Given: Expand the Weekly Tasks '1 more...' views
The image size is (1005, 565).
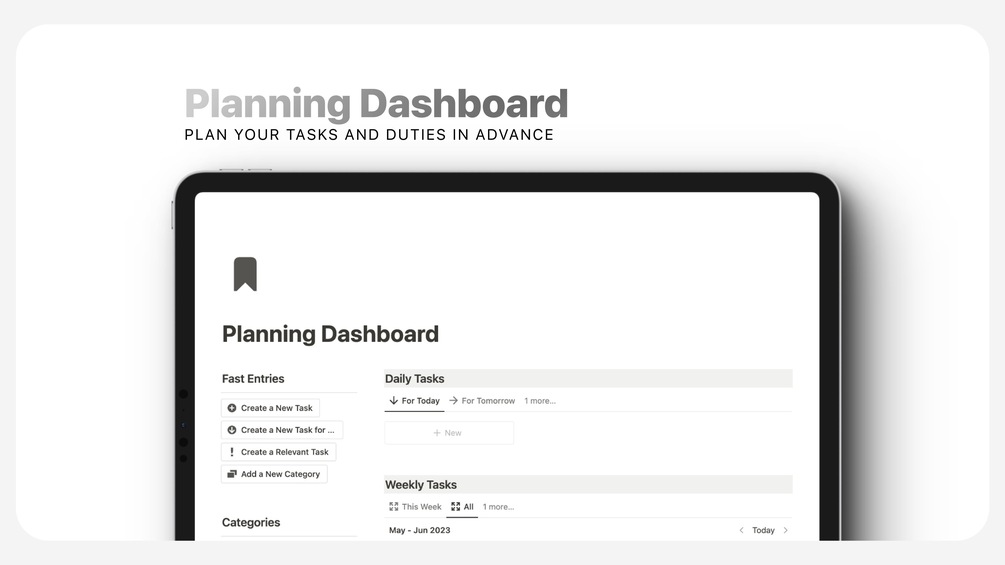Looking at the screenshot, I should (x=498, y=507).
